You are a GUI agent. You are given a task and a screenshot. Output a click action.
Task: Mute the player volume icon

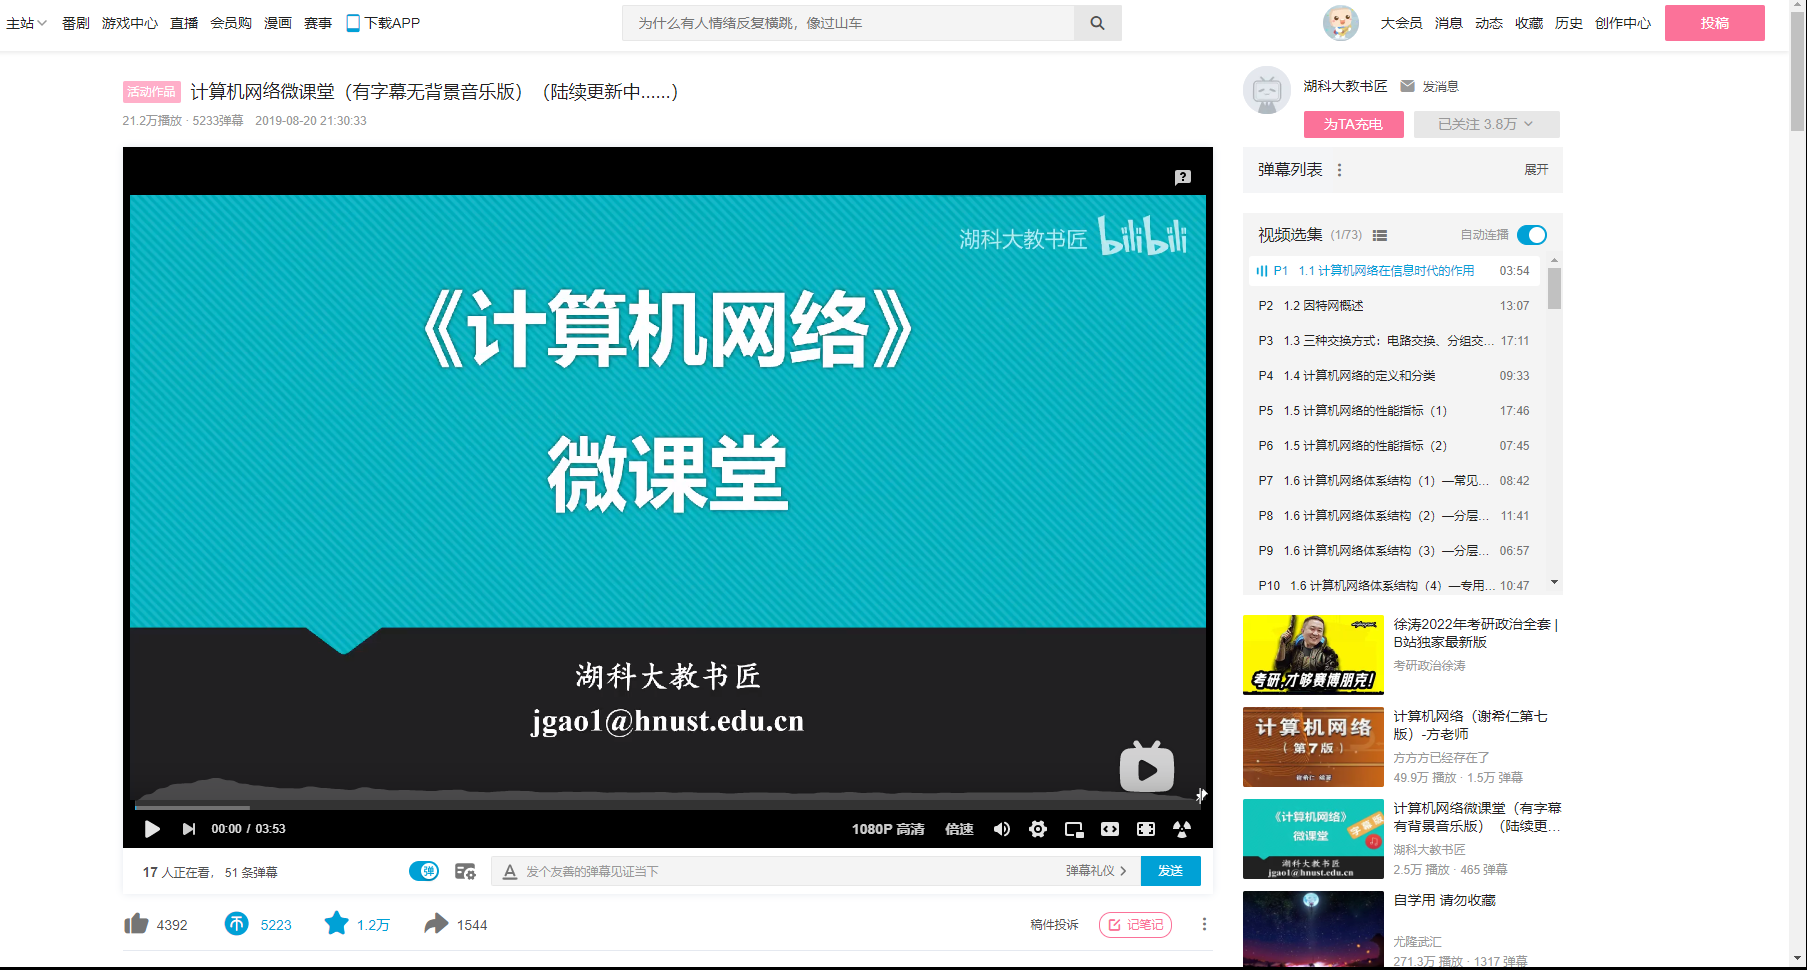click(1002, 829)
